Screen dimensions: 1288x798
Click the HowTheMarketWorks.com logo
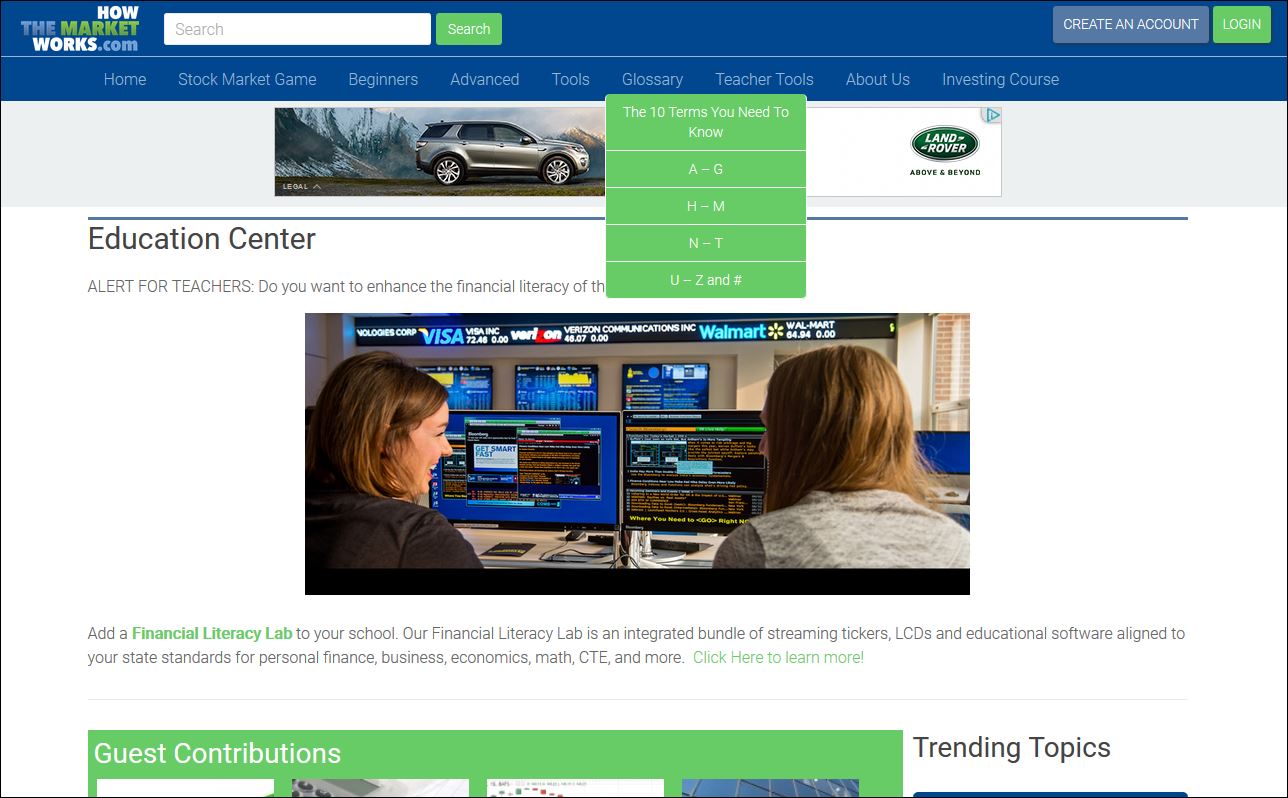[x=79, y=28]
